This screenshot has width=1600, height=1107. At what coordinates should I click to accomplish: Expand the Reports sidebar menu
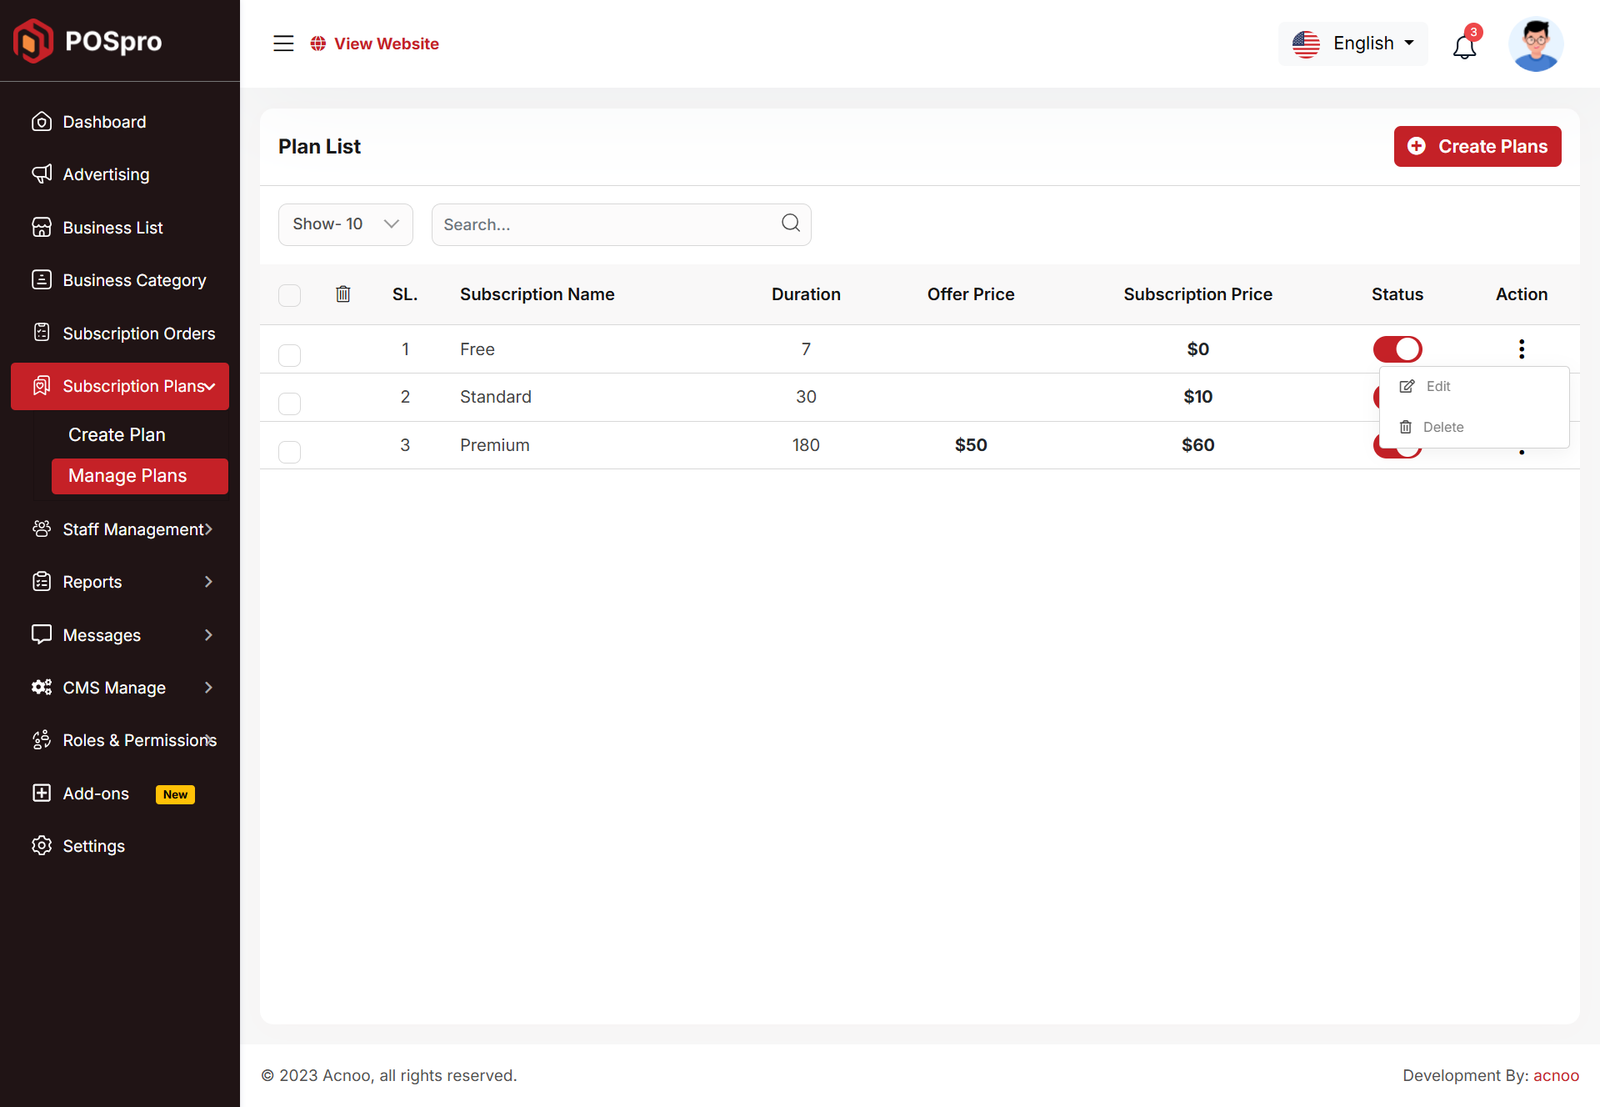120,582
